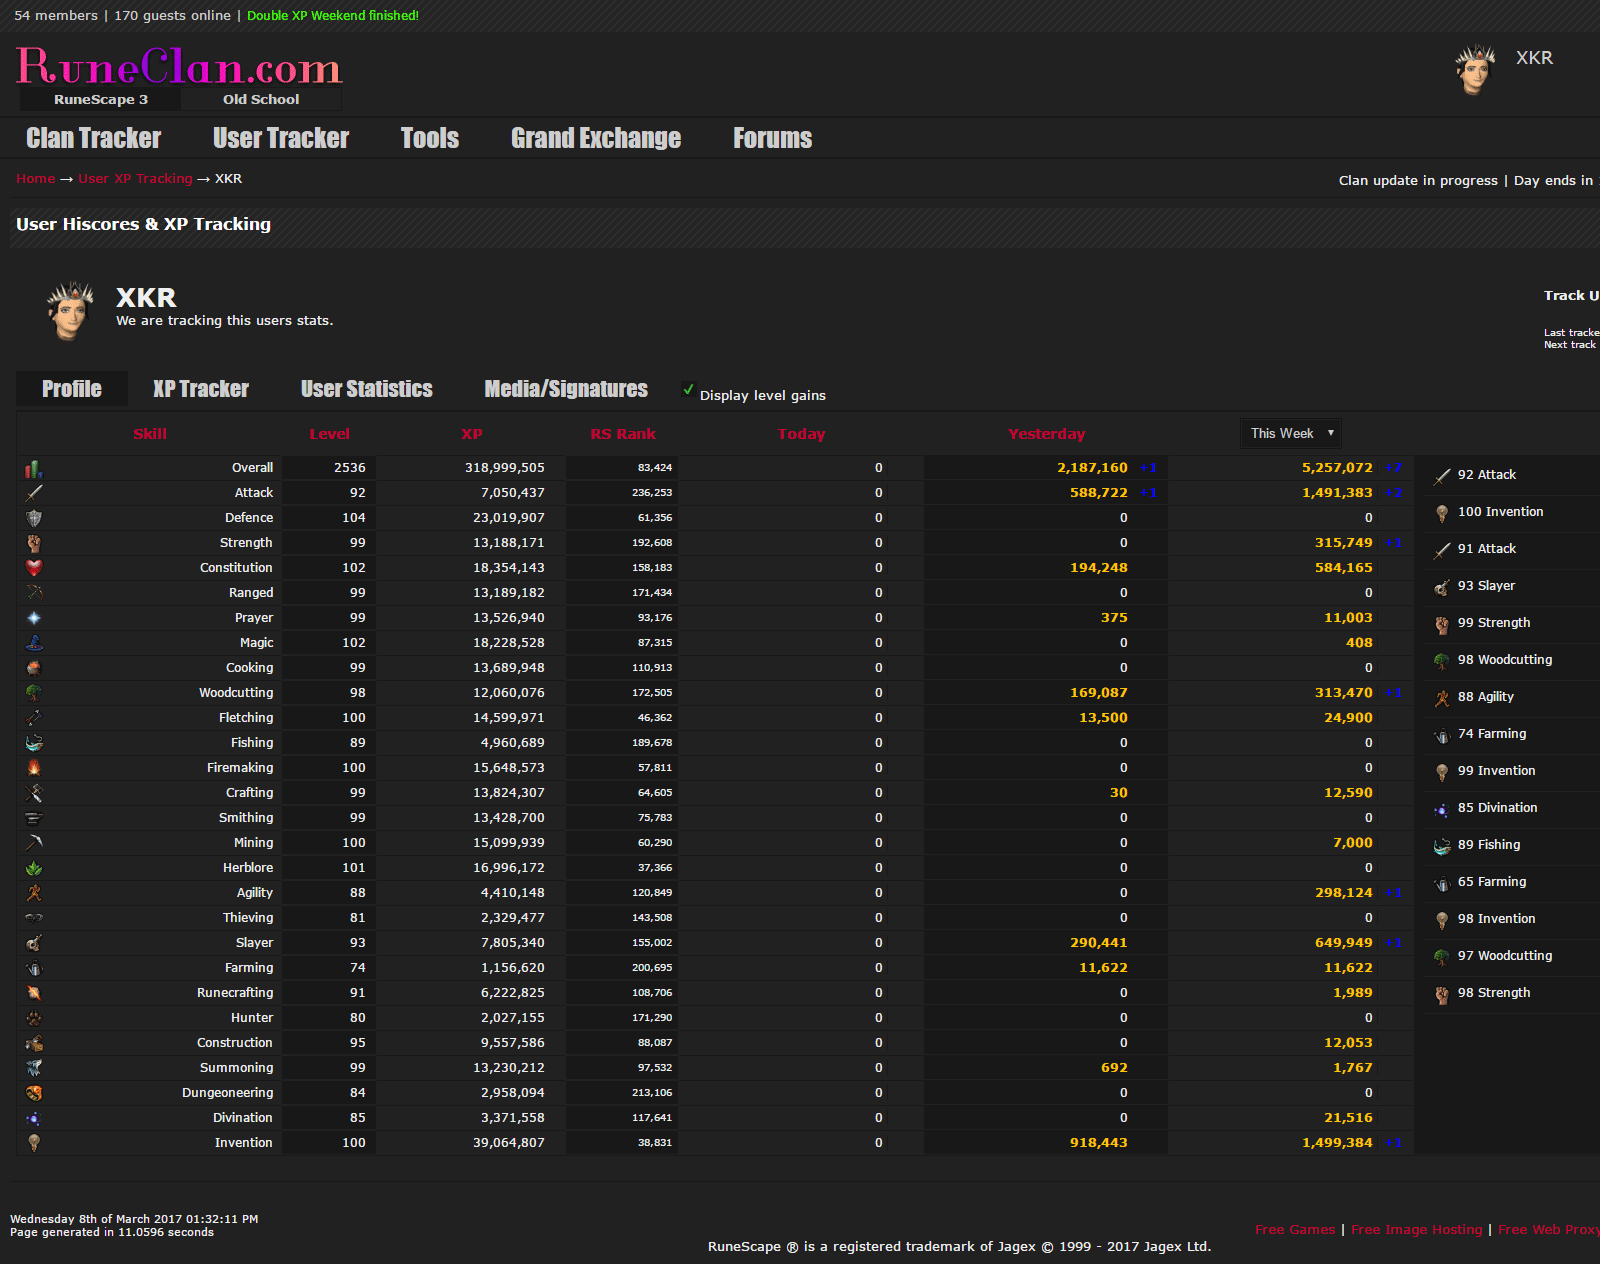This screenshot has width=1600, height=1264.
Task: Click the Herblore leaf icon
Action: point(34,868)
